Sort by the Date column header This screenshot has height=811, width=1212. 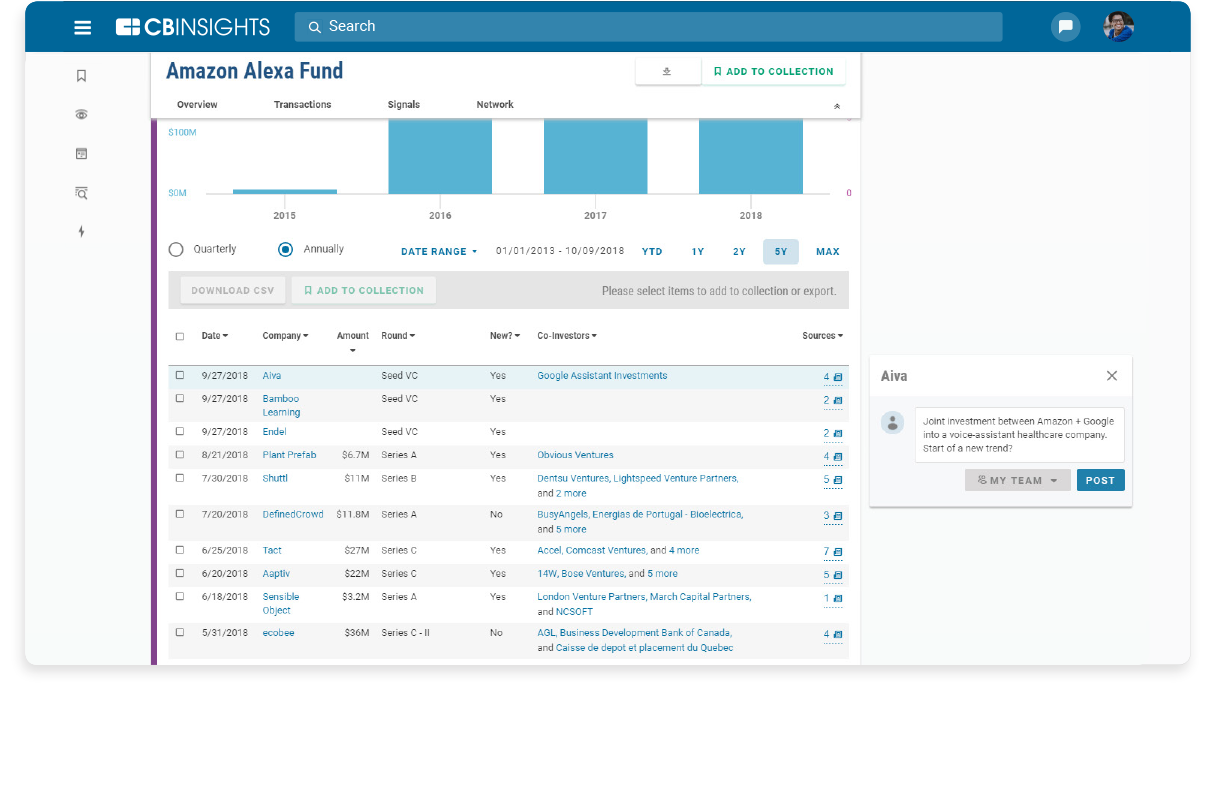(215, 336)
